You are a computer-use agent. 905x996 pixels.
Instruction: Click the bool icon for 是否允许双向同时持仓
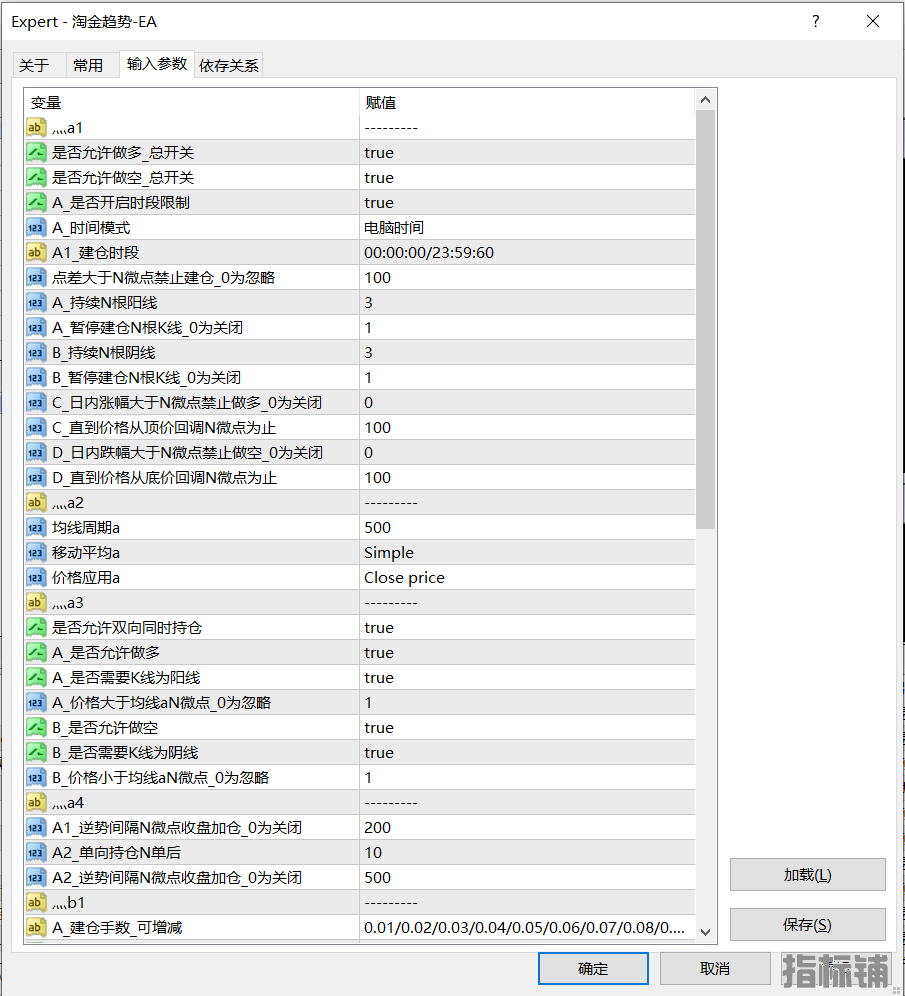(x=36, y=628)
